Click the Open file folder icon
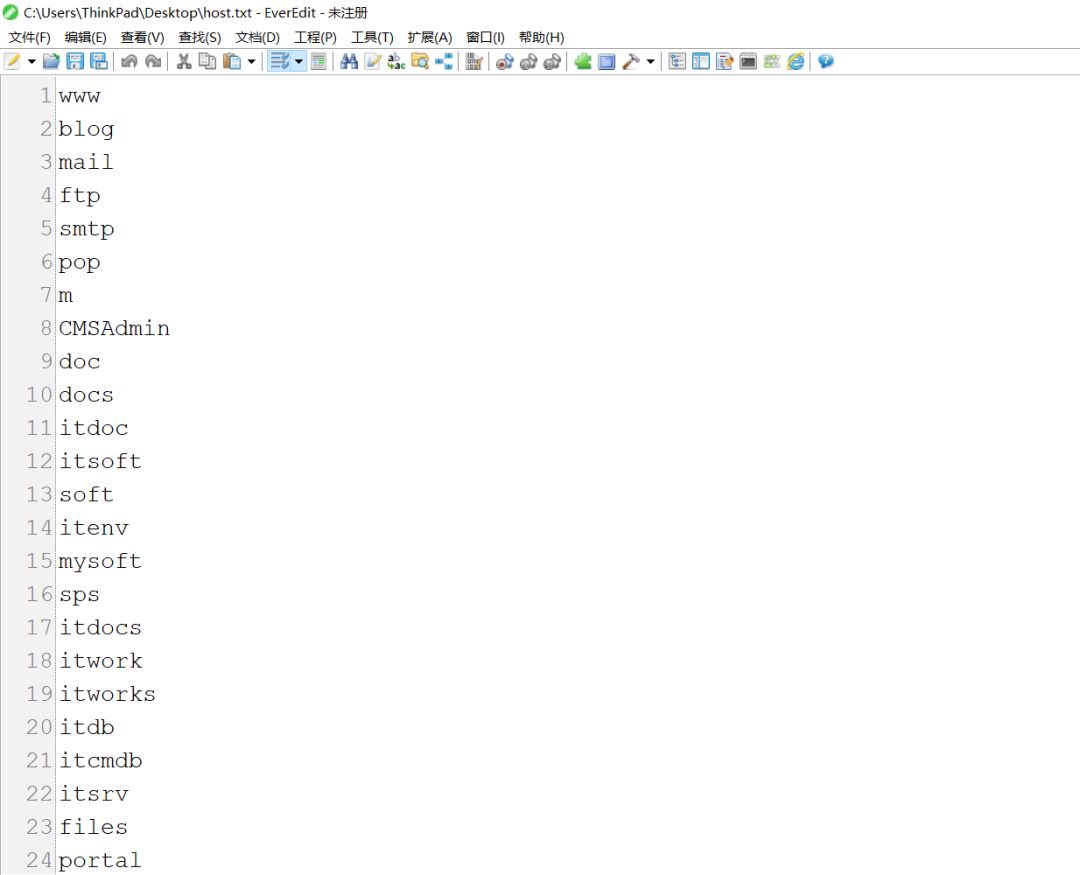 click(51, 61)
